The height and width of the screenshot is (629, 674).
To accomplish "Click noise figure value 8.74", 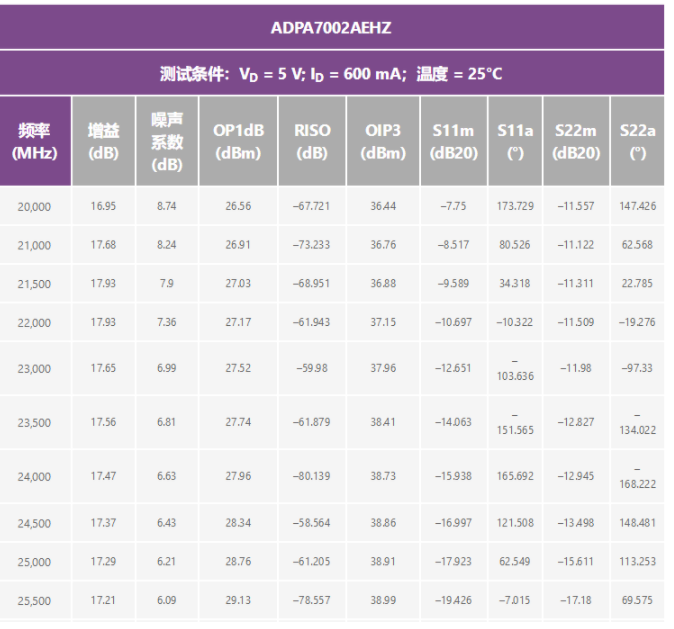I will (x=167, y=206).
